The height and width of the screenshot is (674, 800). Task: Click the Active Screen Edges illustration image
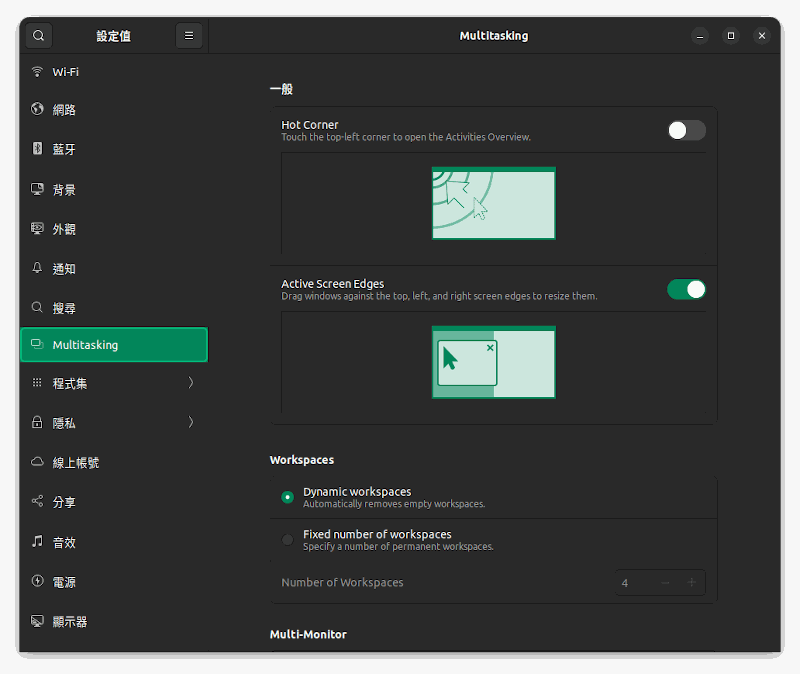[x=493, y=362]
